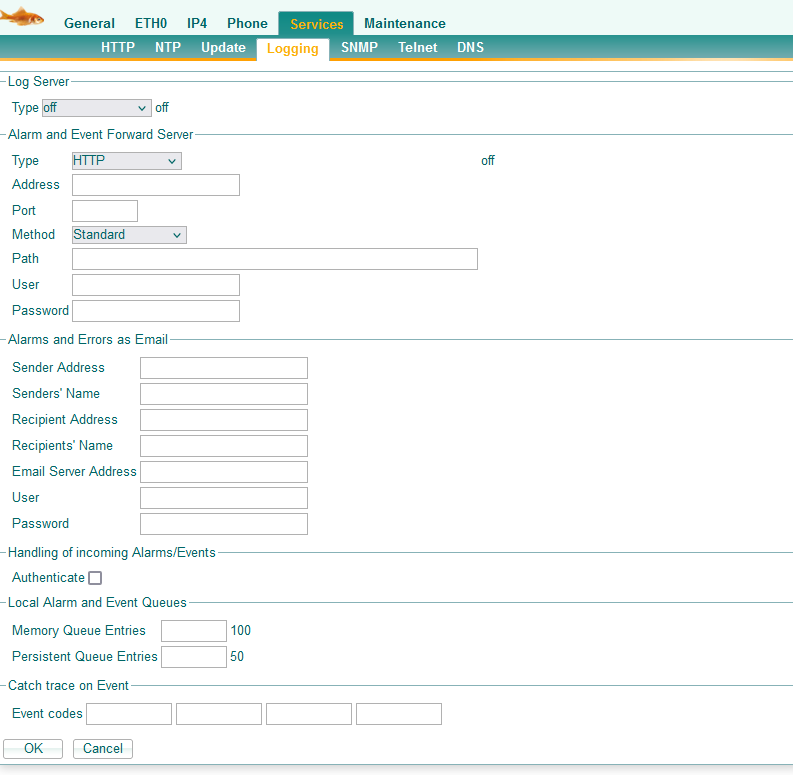Open the HTTP services subtab

(x=118, y=48)
